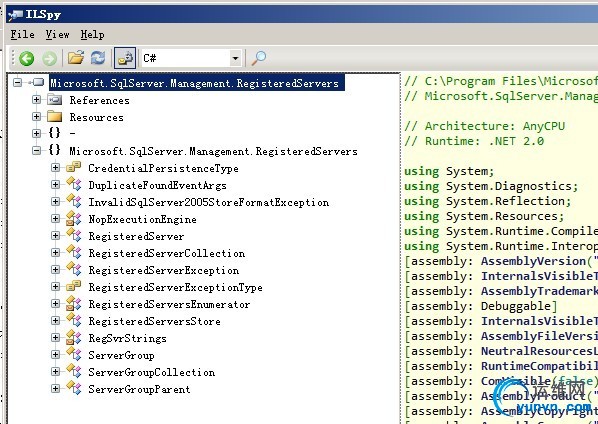Expand the RegisteredServerCollection node

56,252
